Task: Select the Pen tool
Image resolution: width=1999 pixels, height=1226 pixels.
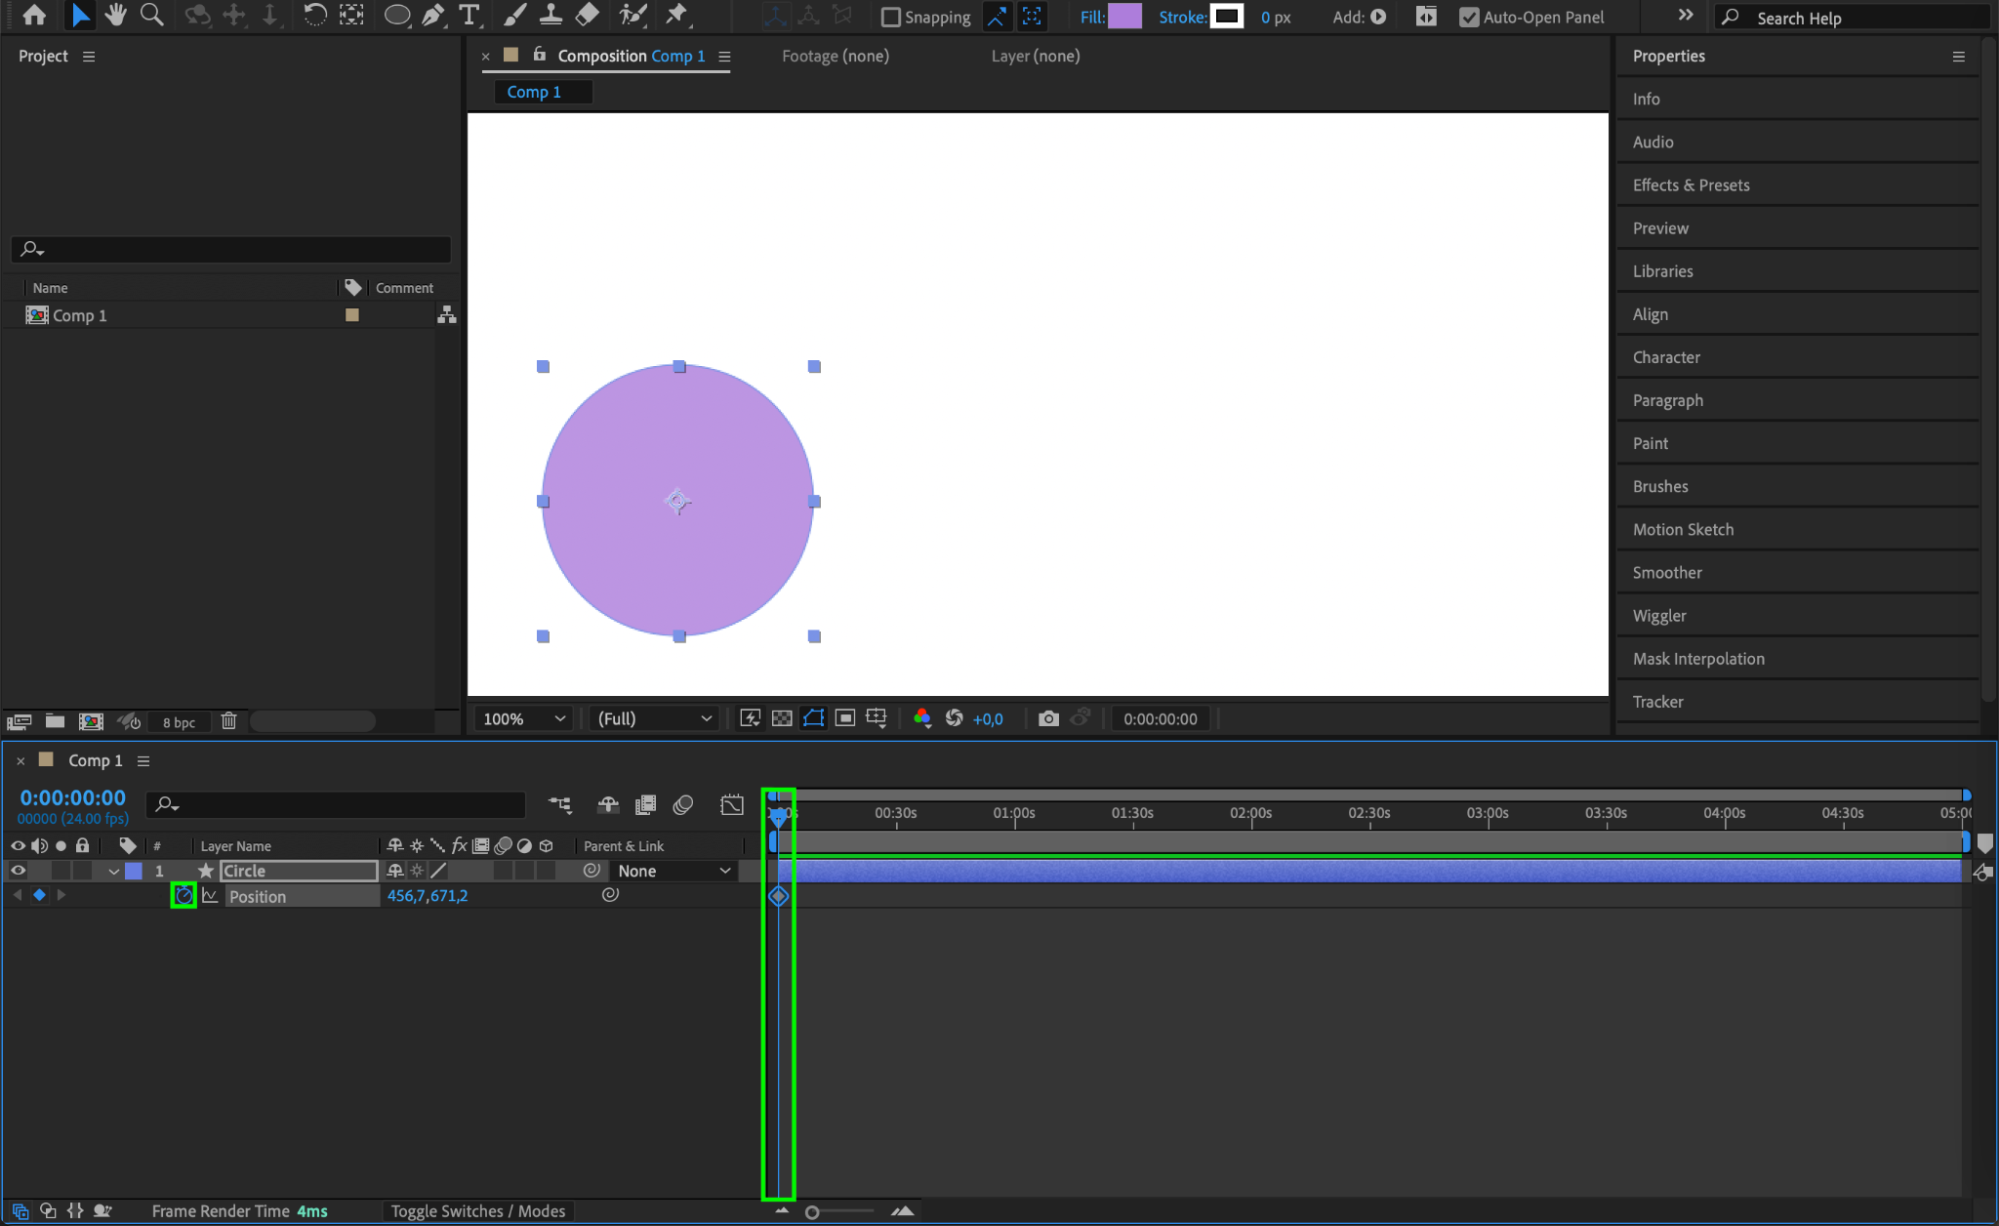Action: [x=433, y=15]
